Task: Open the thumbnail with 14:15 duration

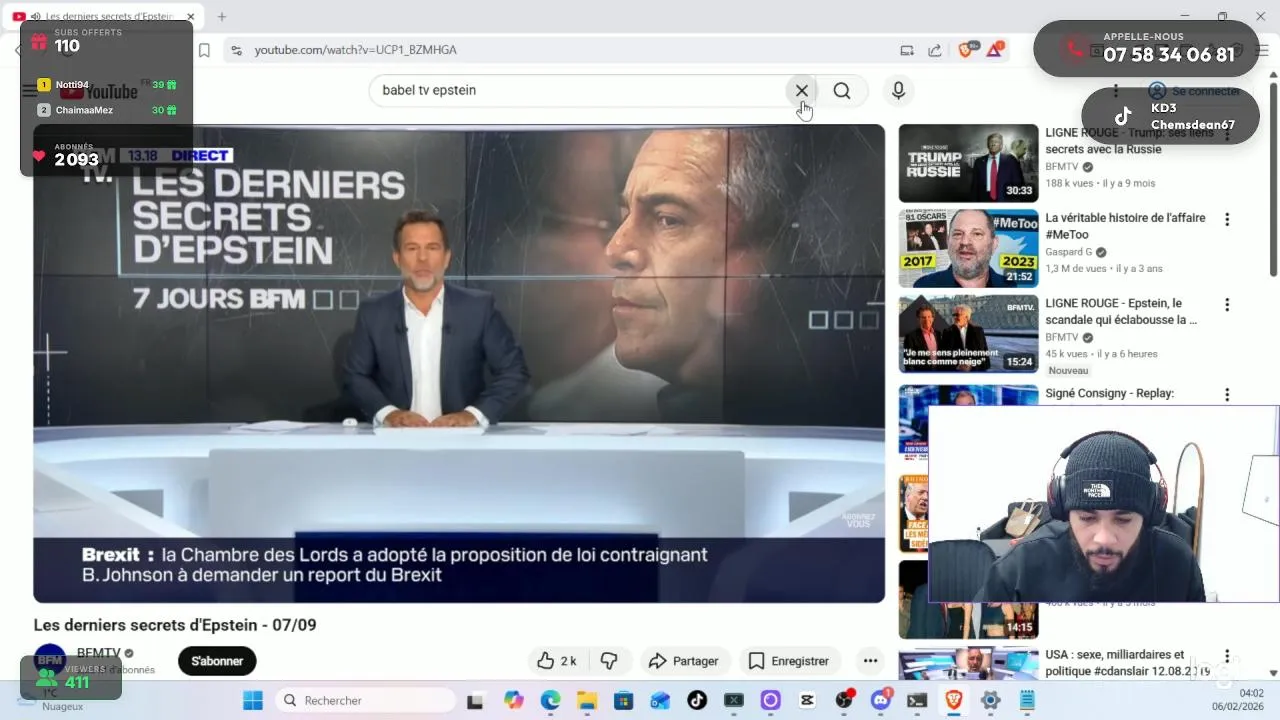Action: coord(968,599)
